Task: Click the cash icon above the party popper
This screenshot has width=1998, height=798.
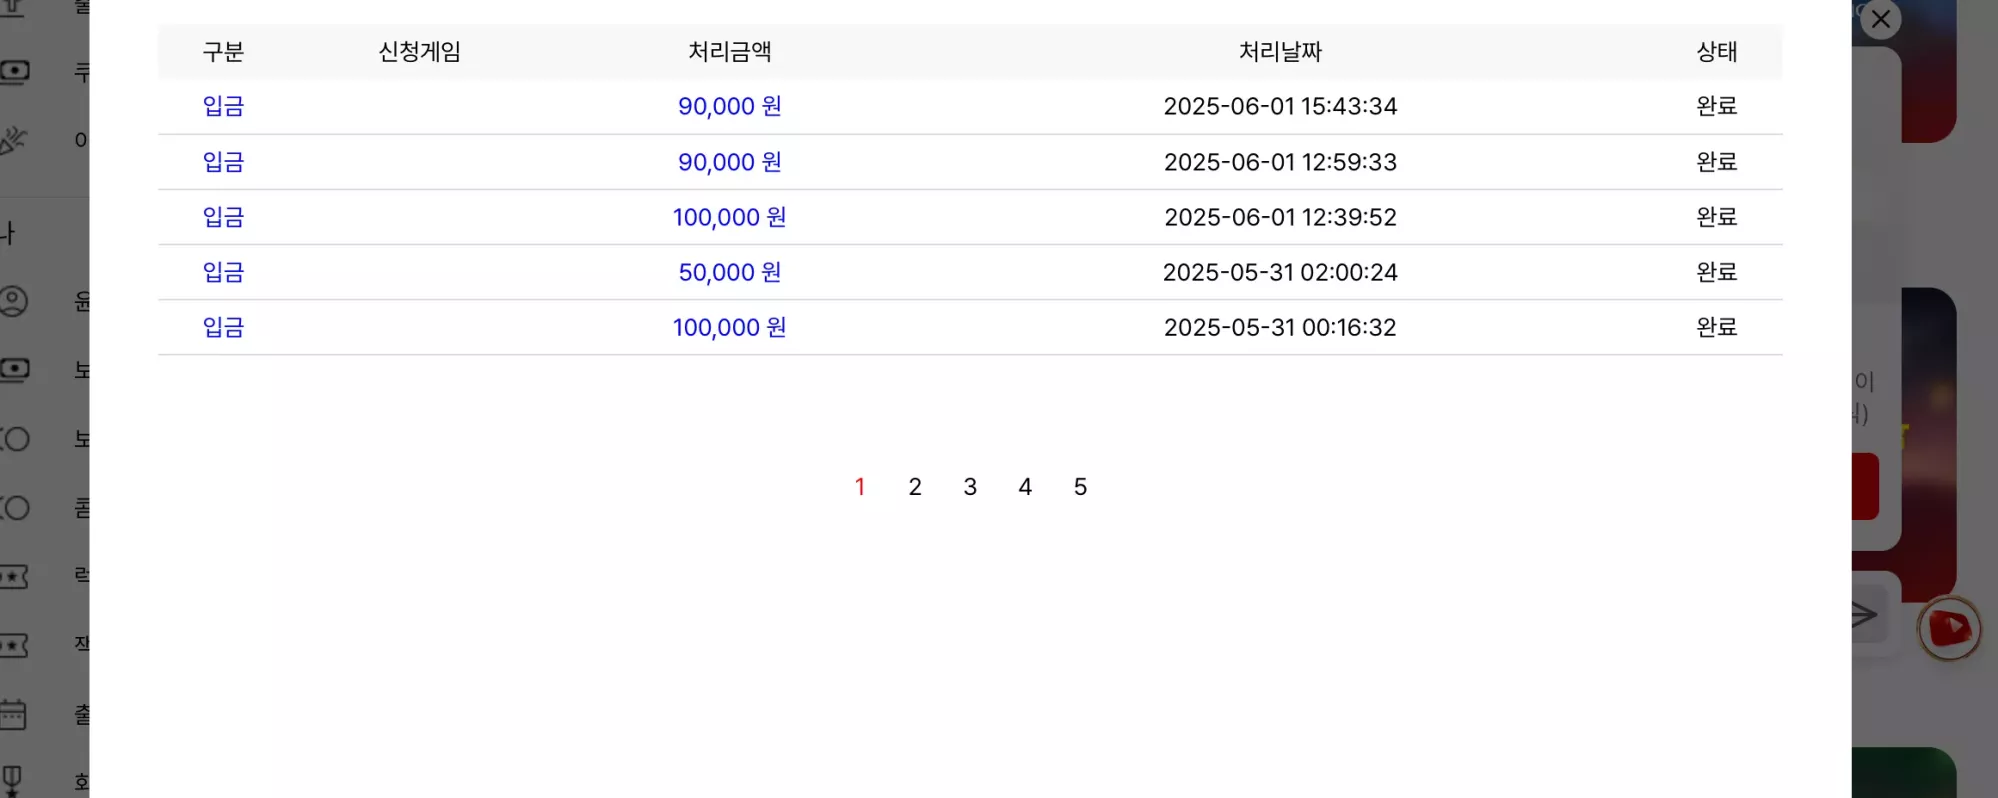Action: pos(14,71)
